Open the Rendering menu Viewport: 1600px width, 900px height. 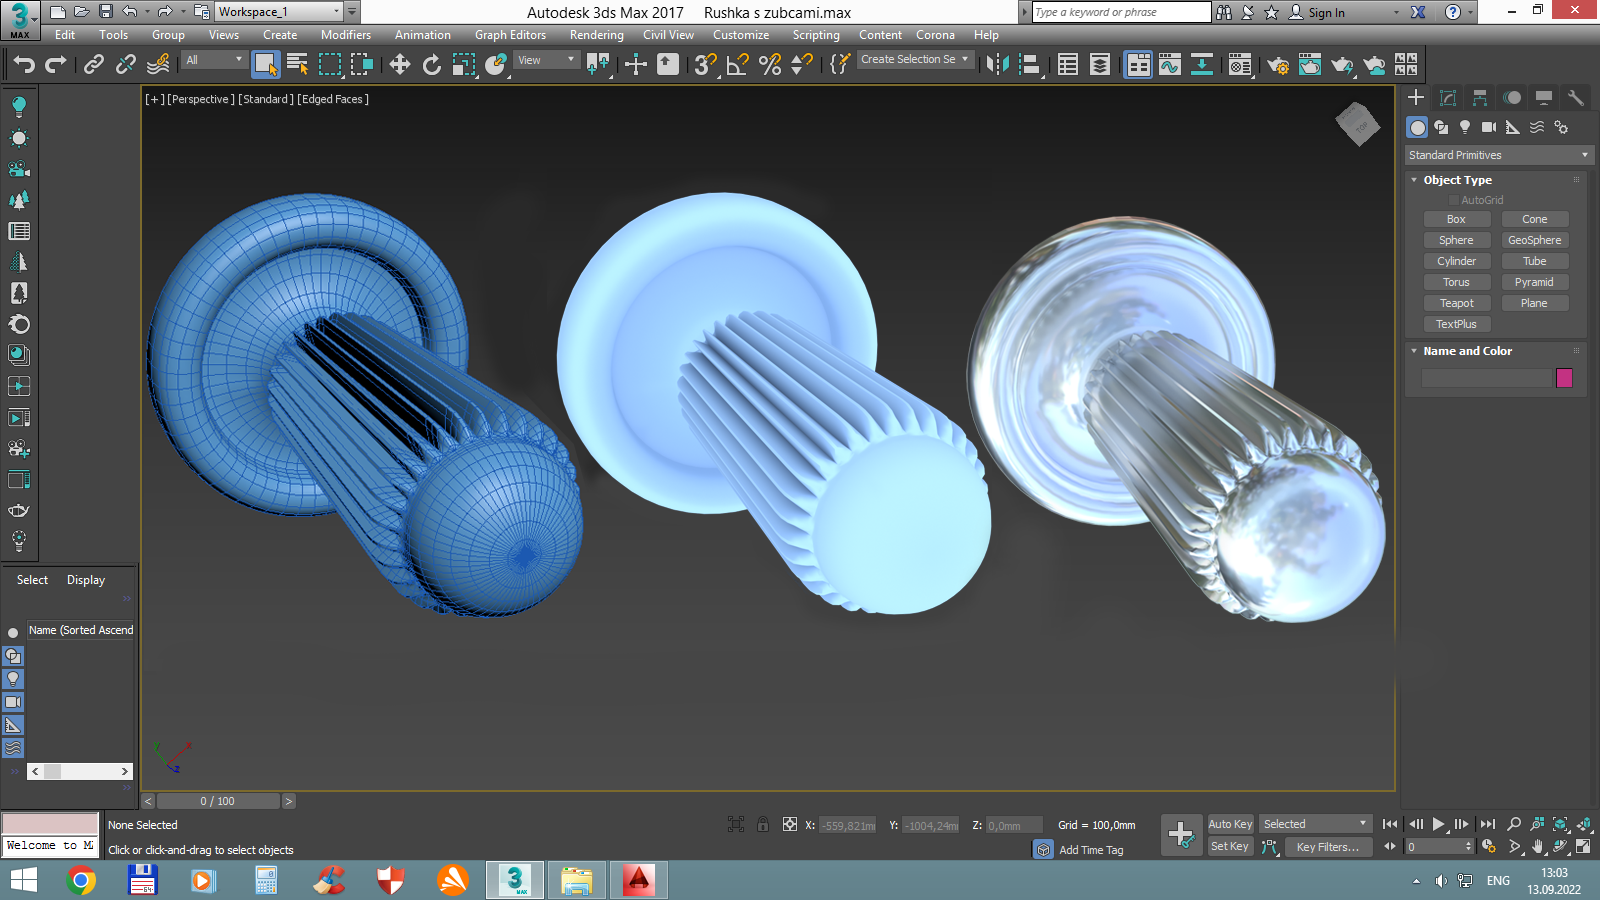click(597, 35)
